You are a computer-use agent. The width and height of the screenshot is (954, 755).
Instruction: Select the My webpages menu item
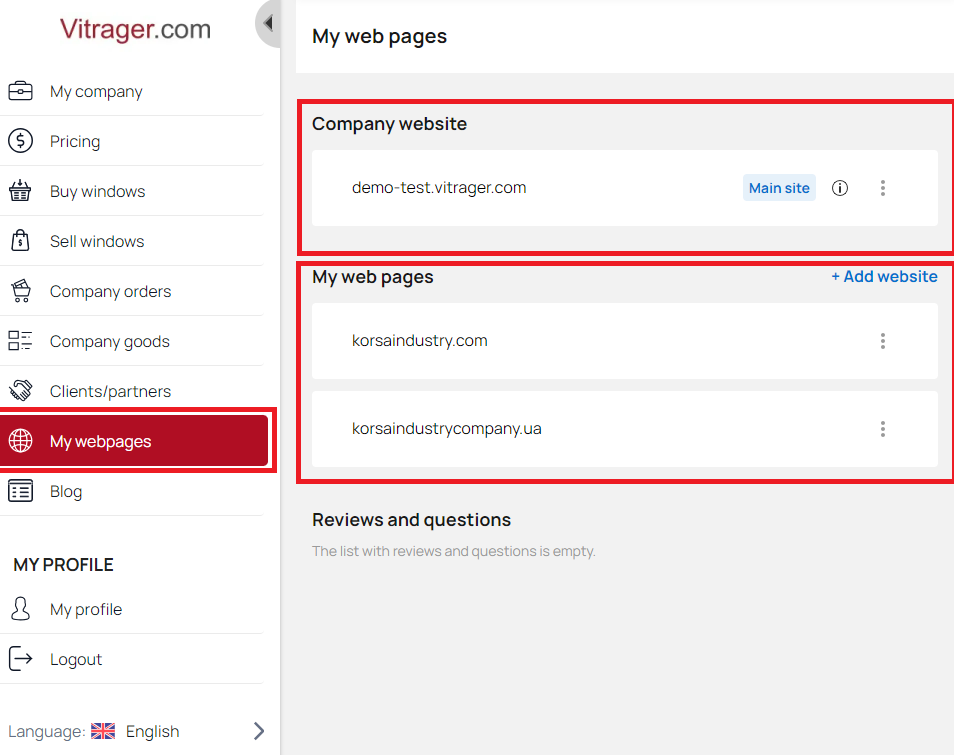(x=134, y=441)
